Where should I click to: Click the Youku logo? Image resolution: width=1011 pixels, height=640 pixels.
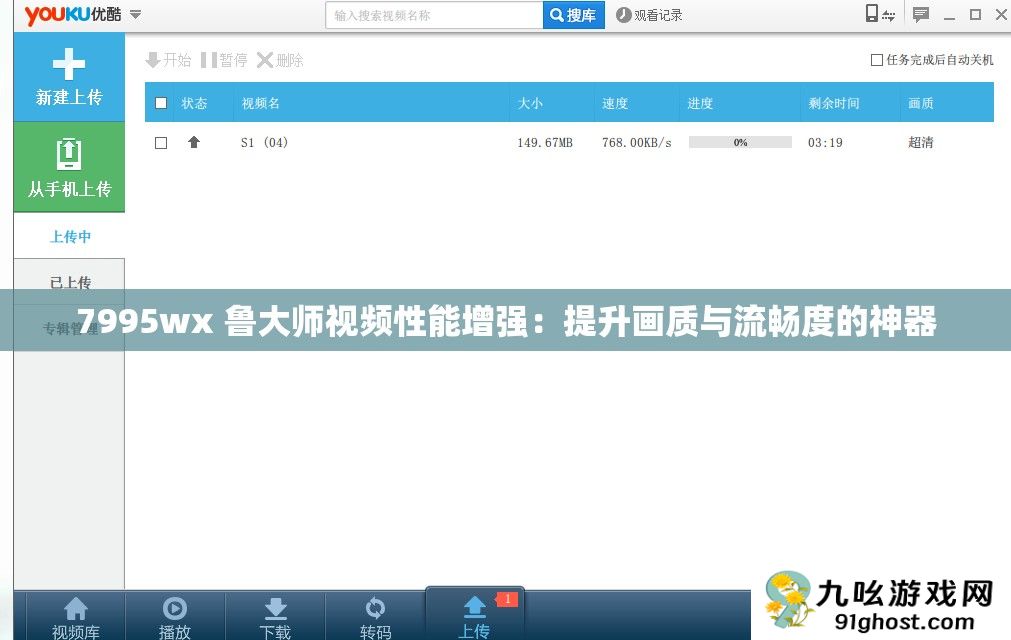[73, 14]
